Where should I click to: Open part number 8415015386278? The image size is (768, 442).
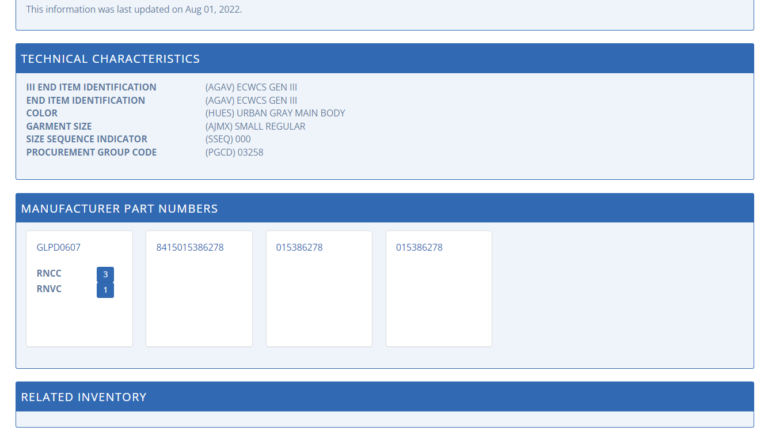[190, 247]
